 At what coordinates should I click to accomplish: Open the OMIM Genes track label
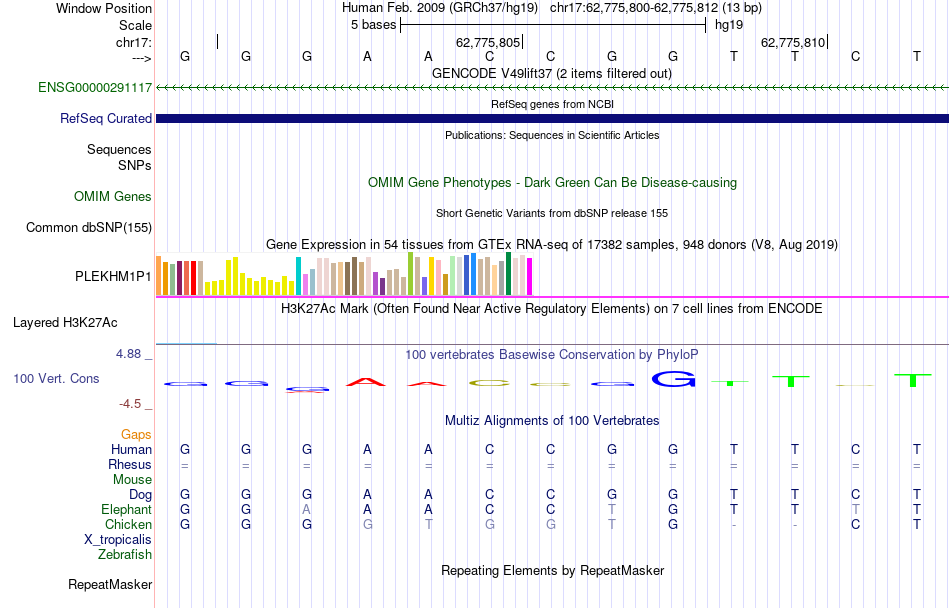112,196
